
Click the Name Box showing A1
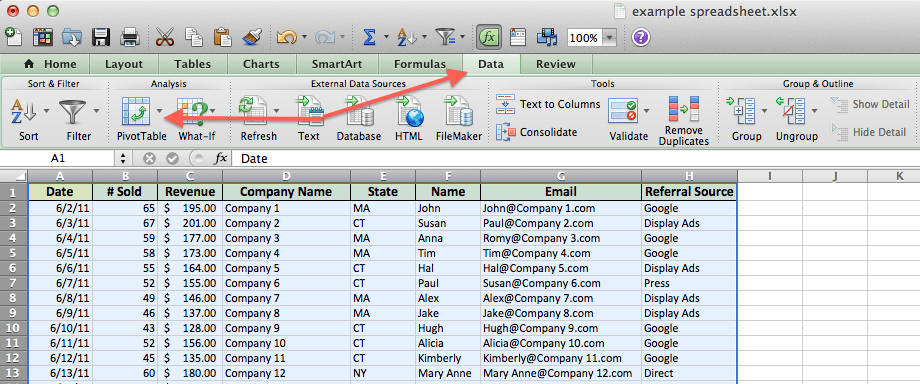[x=58, y=158]
